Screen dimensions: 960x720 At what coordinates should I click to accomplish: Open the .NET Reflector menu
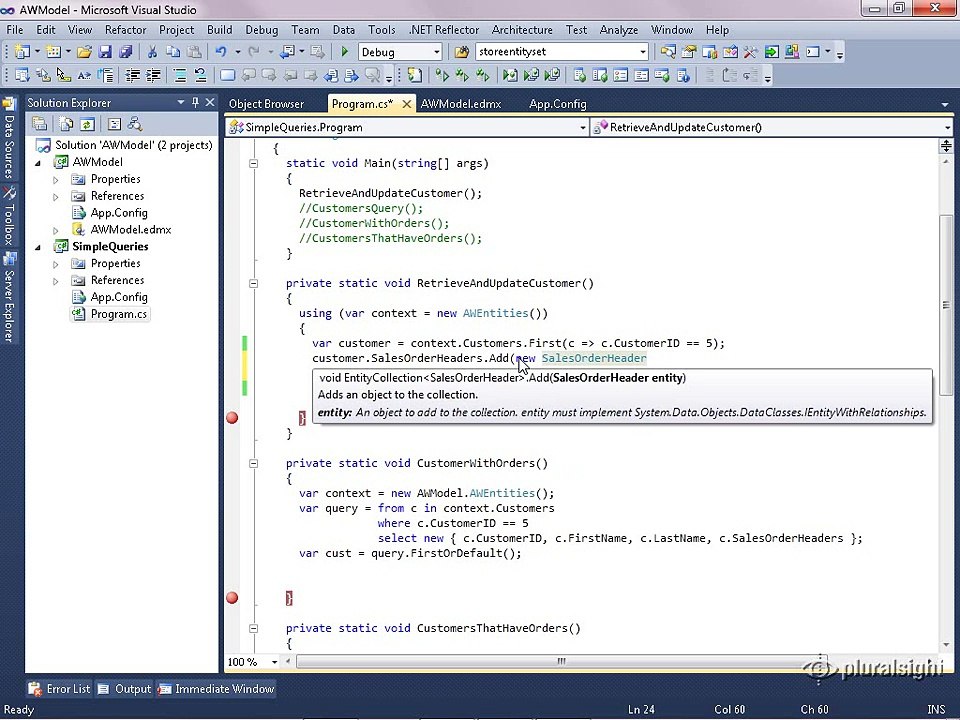click(443, 29)
